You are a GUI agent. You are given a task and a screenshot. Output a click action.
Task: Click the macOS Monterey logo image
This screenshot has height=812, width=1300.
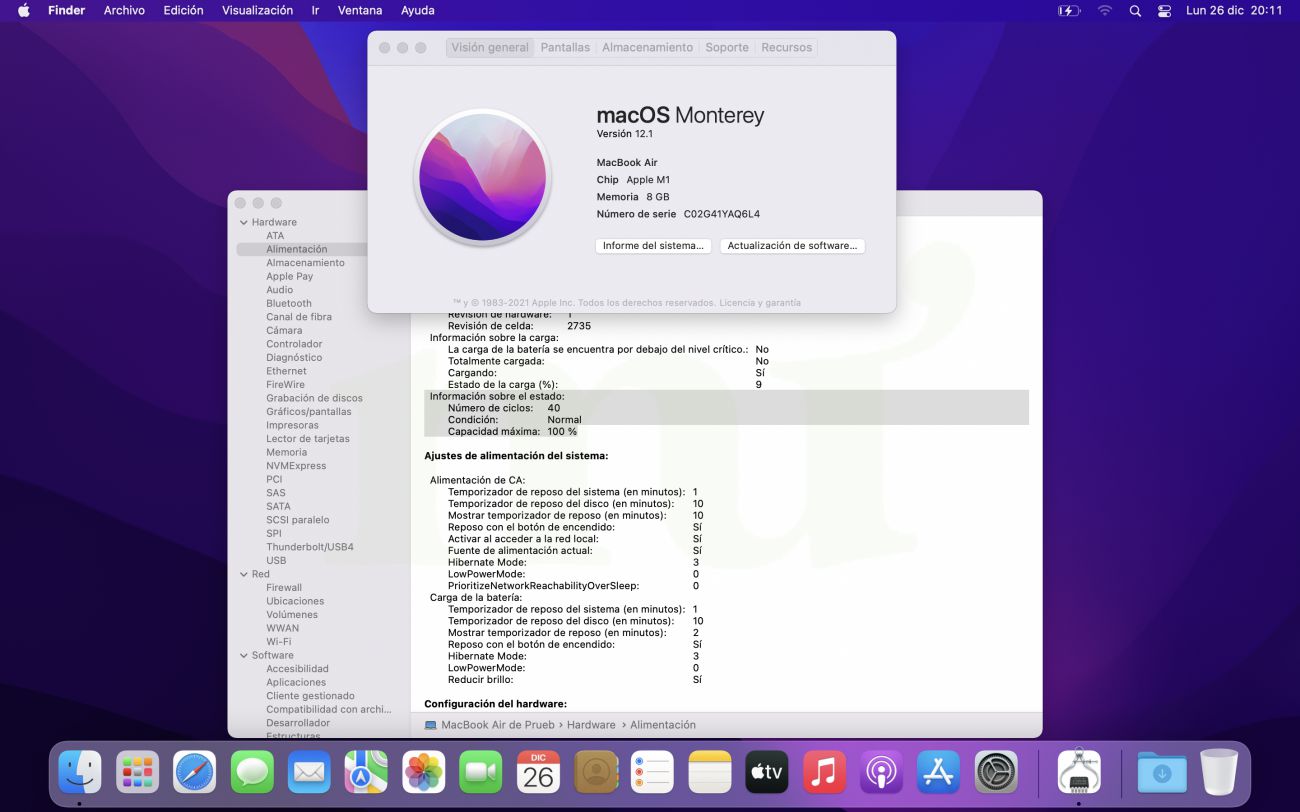[483, 177]
